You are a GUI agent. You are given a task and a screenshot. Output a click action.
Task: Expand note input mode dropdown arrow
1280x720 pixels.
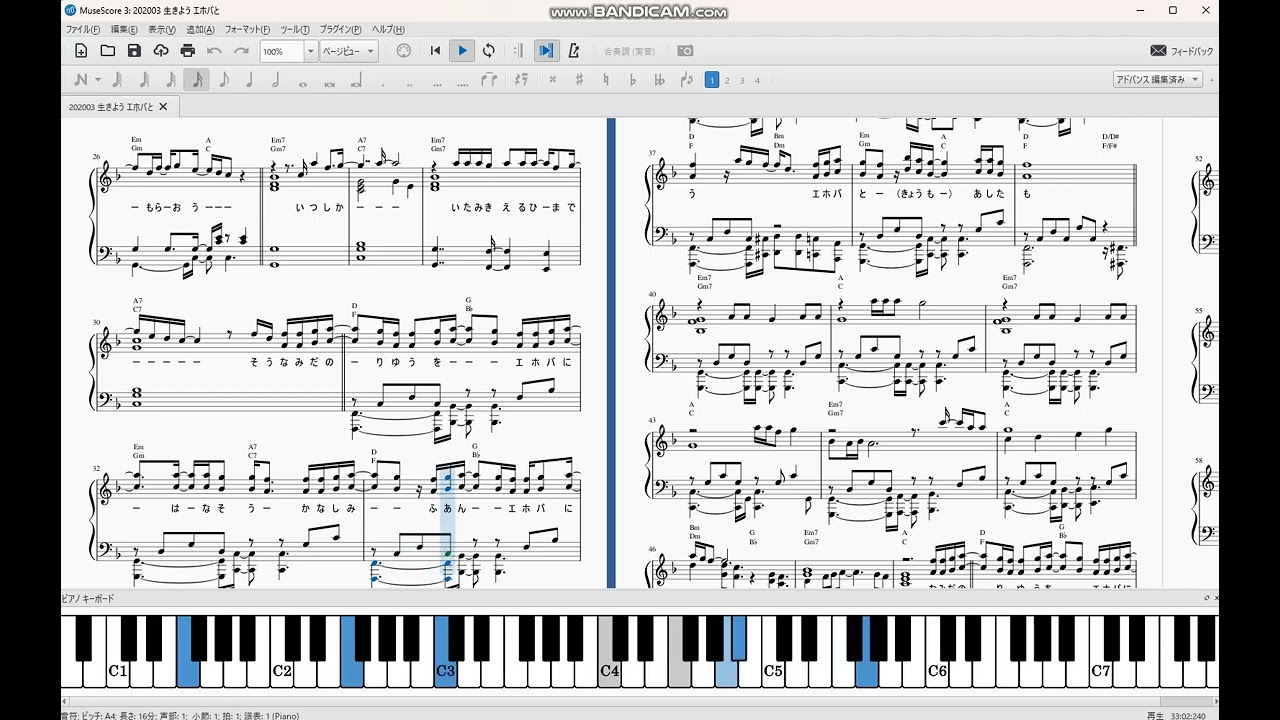click(98, 80)
